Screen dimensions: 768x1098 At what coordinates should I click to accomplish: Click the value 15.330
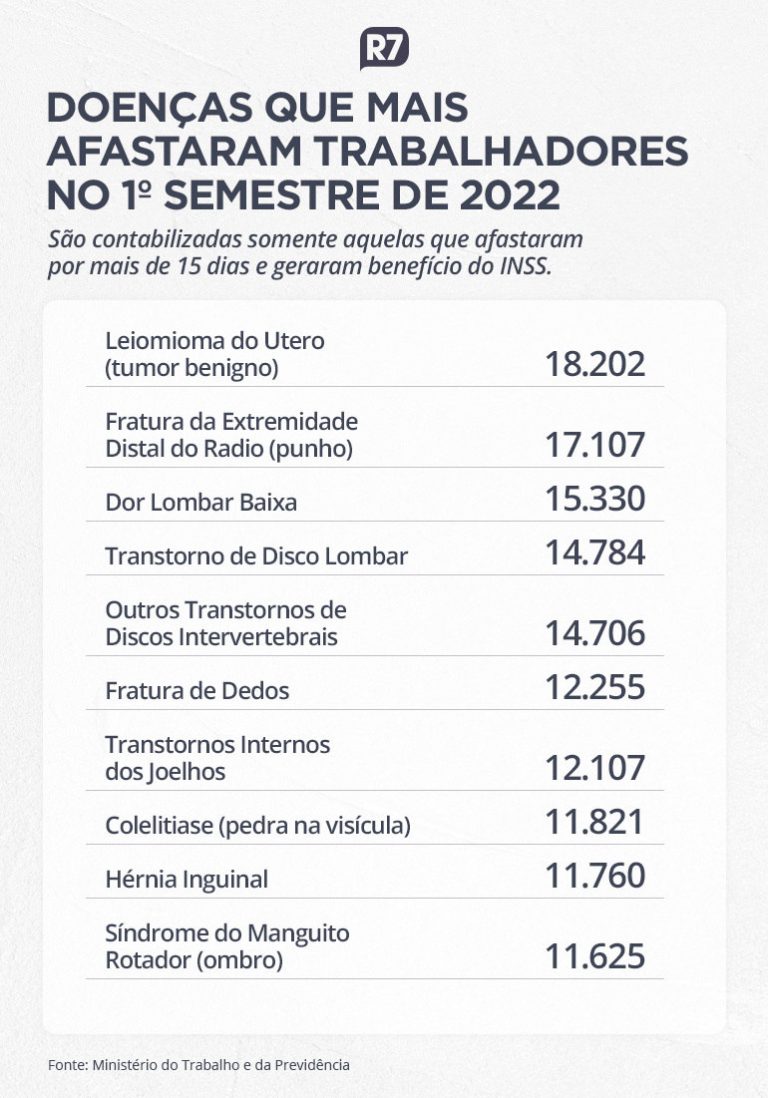click(x=595, y=498)
